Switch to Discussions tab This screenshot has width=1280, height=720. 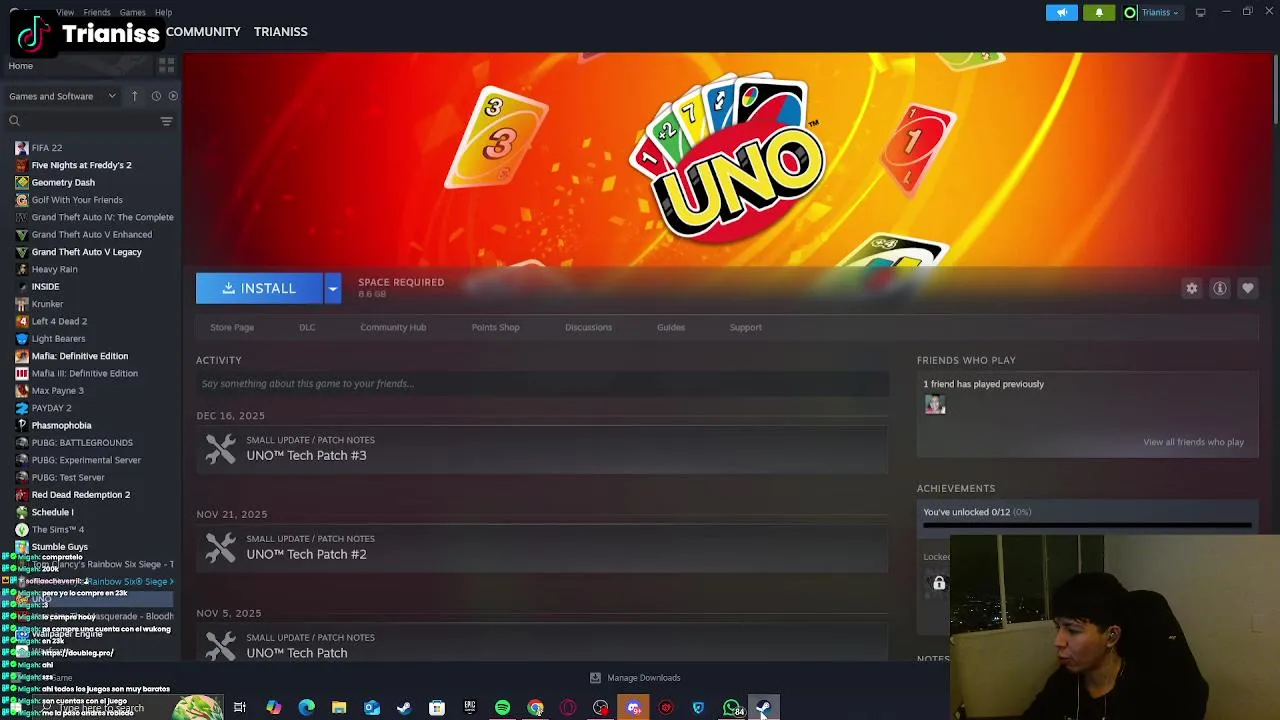[588, 327]
